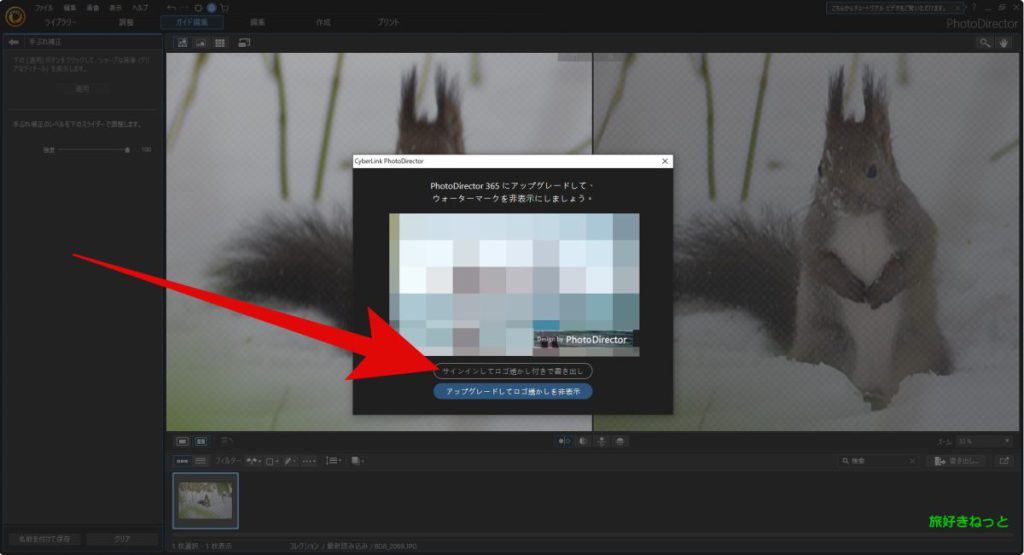Switch filmstrip to list view

[200, 461]
